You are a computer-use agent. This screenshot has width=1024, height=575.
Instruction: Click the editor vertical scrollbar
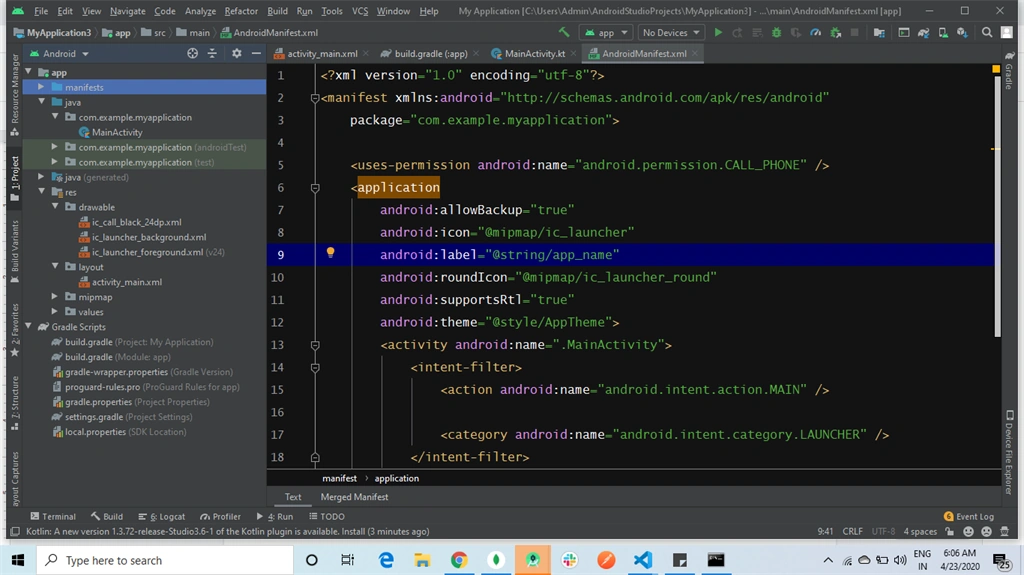click(997, 206)
